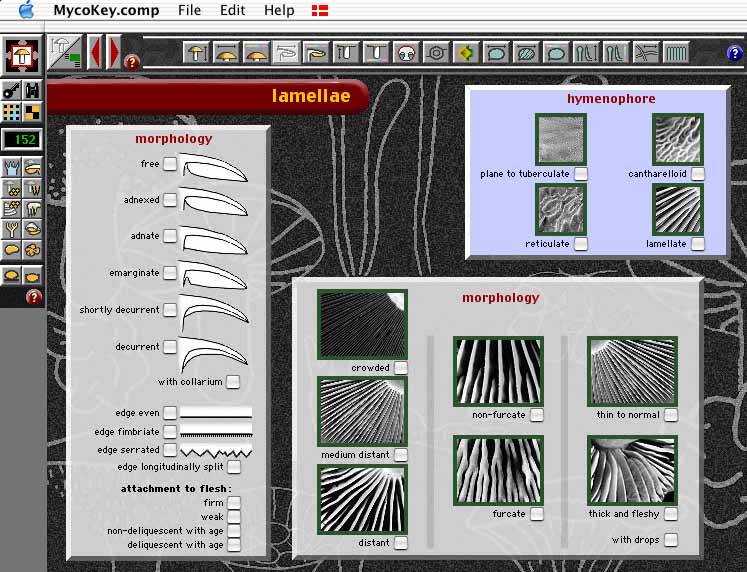Click the fork-shaped fungus icon in sidebar
747x572 pixels.
[x=12, y=229]
